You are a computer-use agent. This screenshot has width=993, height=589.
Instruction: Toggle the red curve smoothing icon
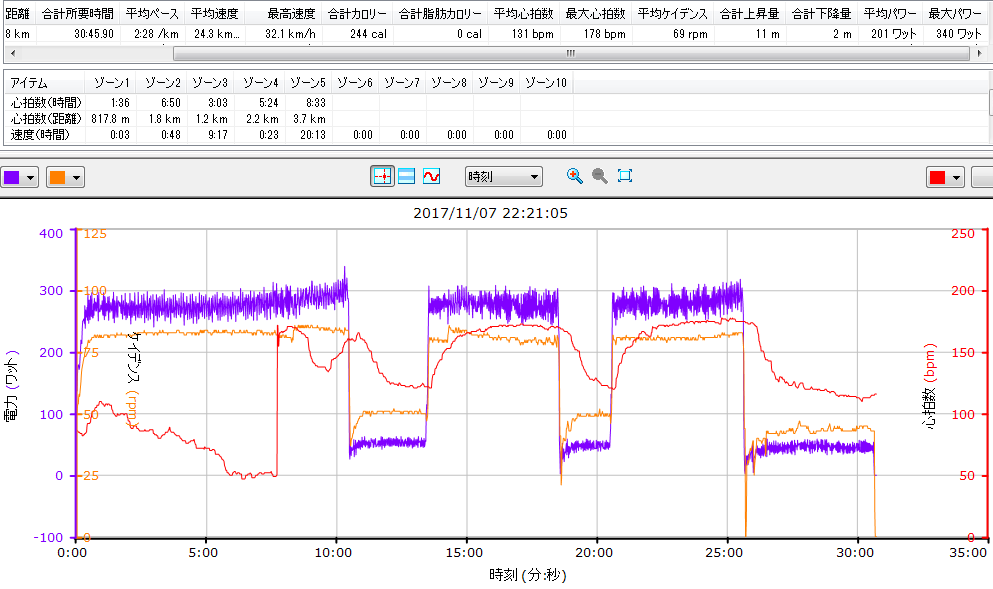pos(431,176)
